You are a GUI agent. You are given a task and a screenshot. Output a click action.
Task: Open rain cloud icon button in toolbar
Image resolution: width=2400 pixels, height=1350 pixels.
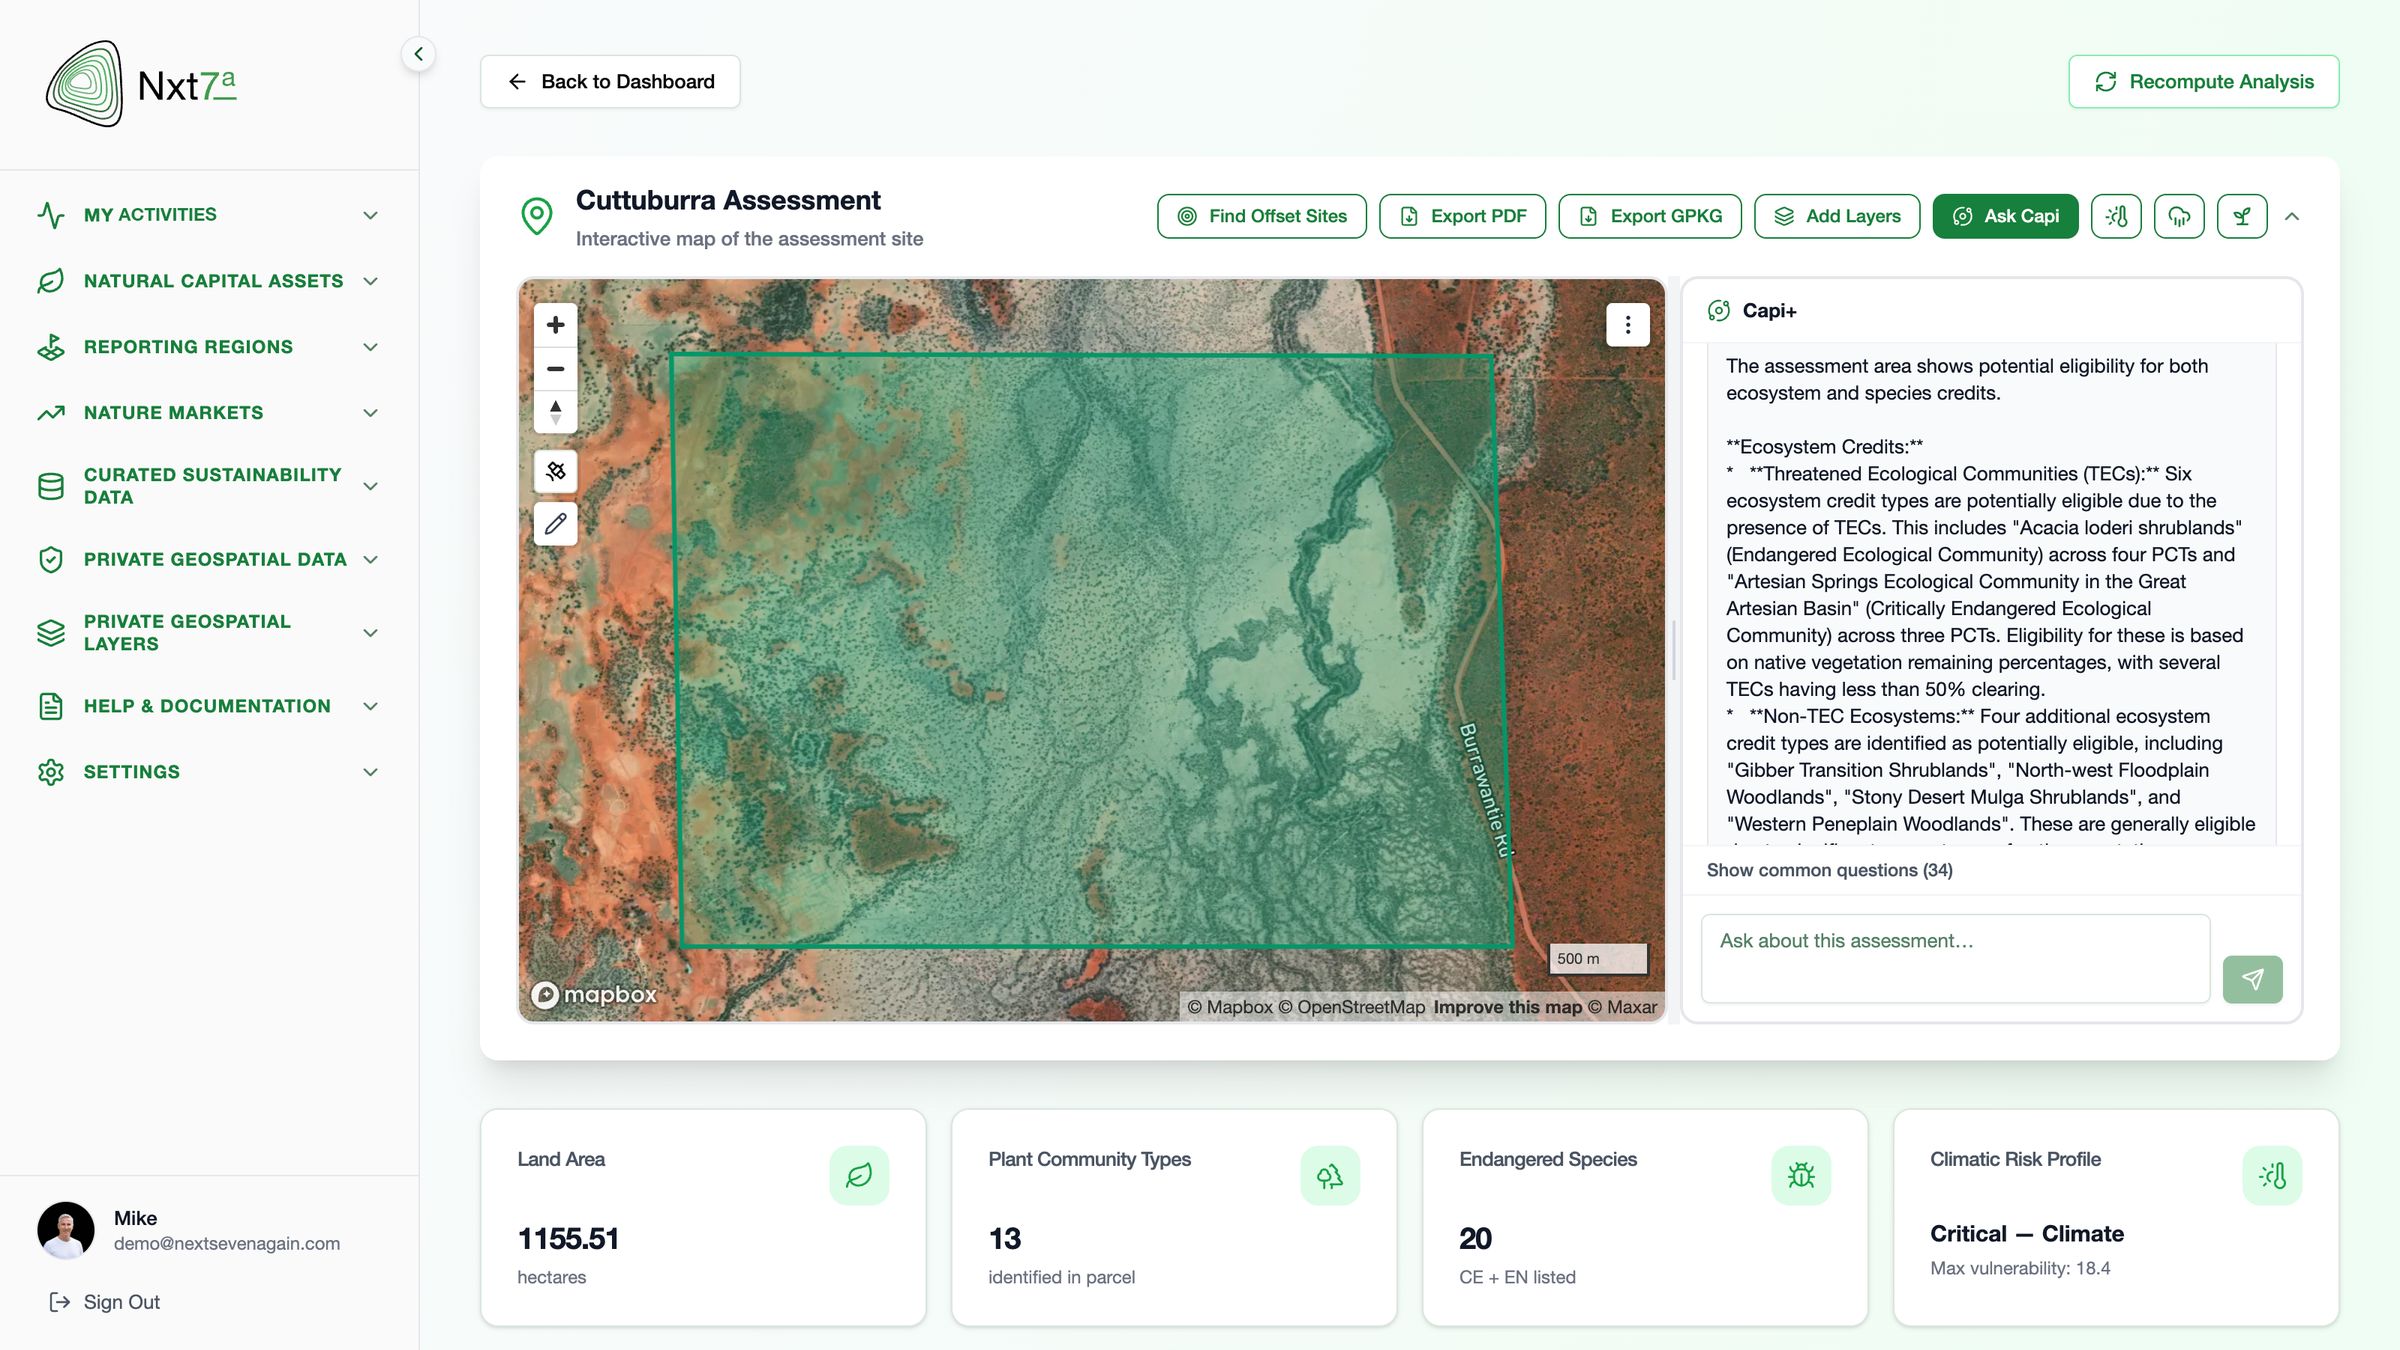(x=2179, y=216)
